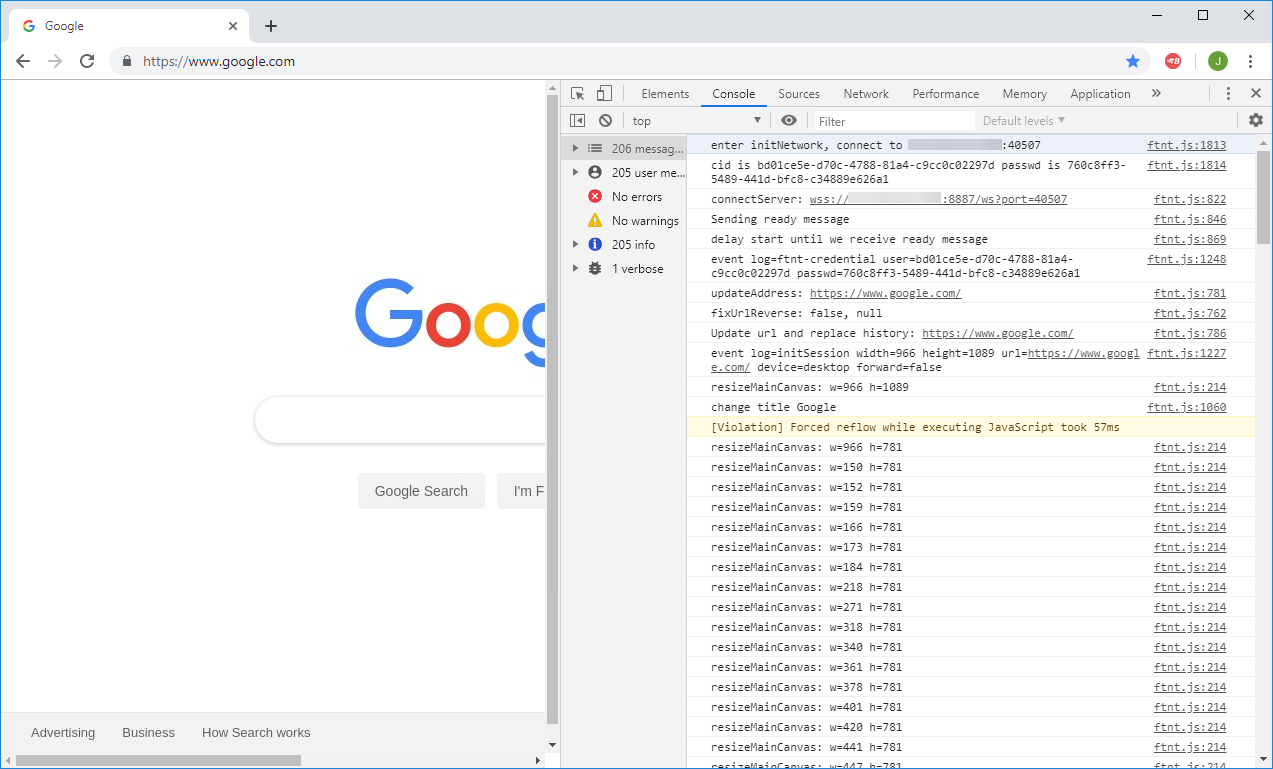Switch to the Application tab

[1100, 93]
